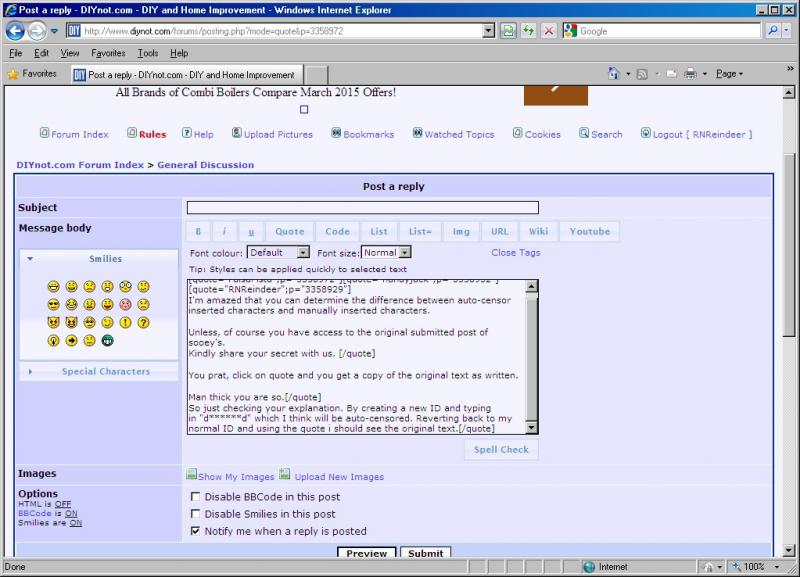Viewport: 800px width, 577px height.
Task: Enable Disable BBCode in this post
Action: (196, 497)
